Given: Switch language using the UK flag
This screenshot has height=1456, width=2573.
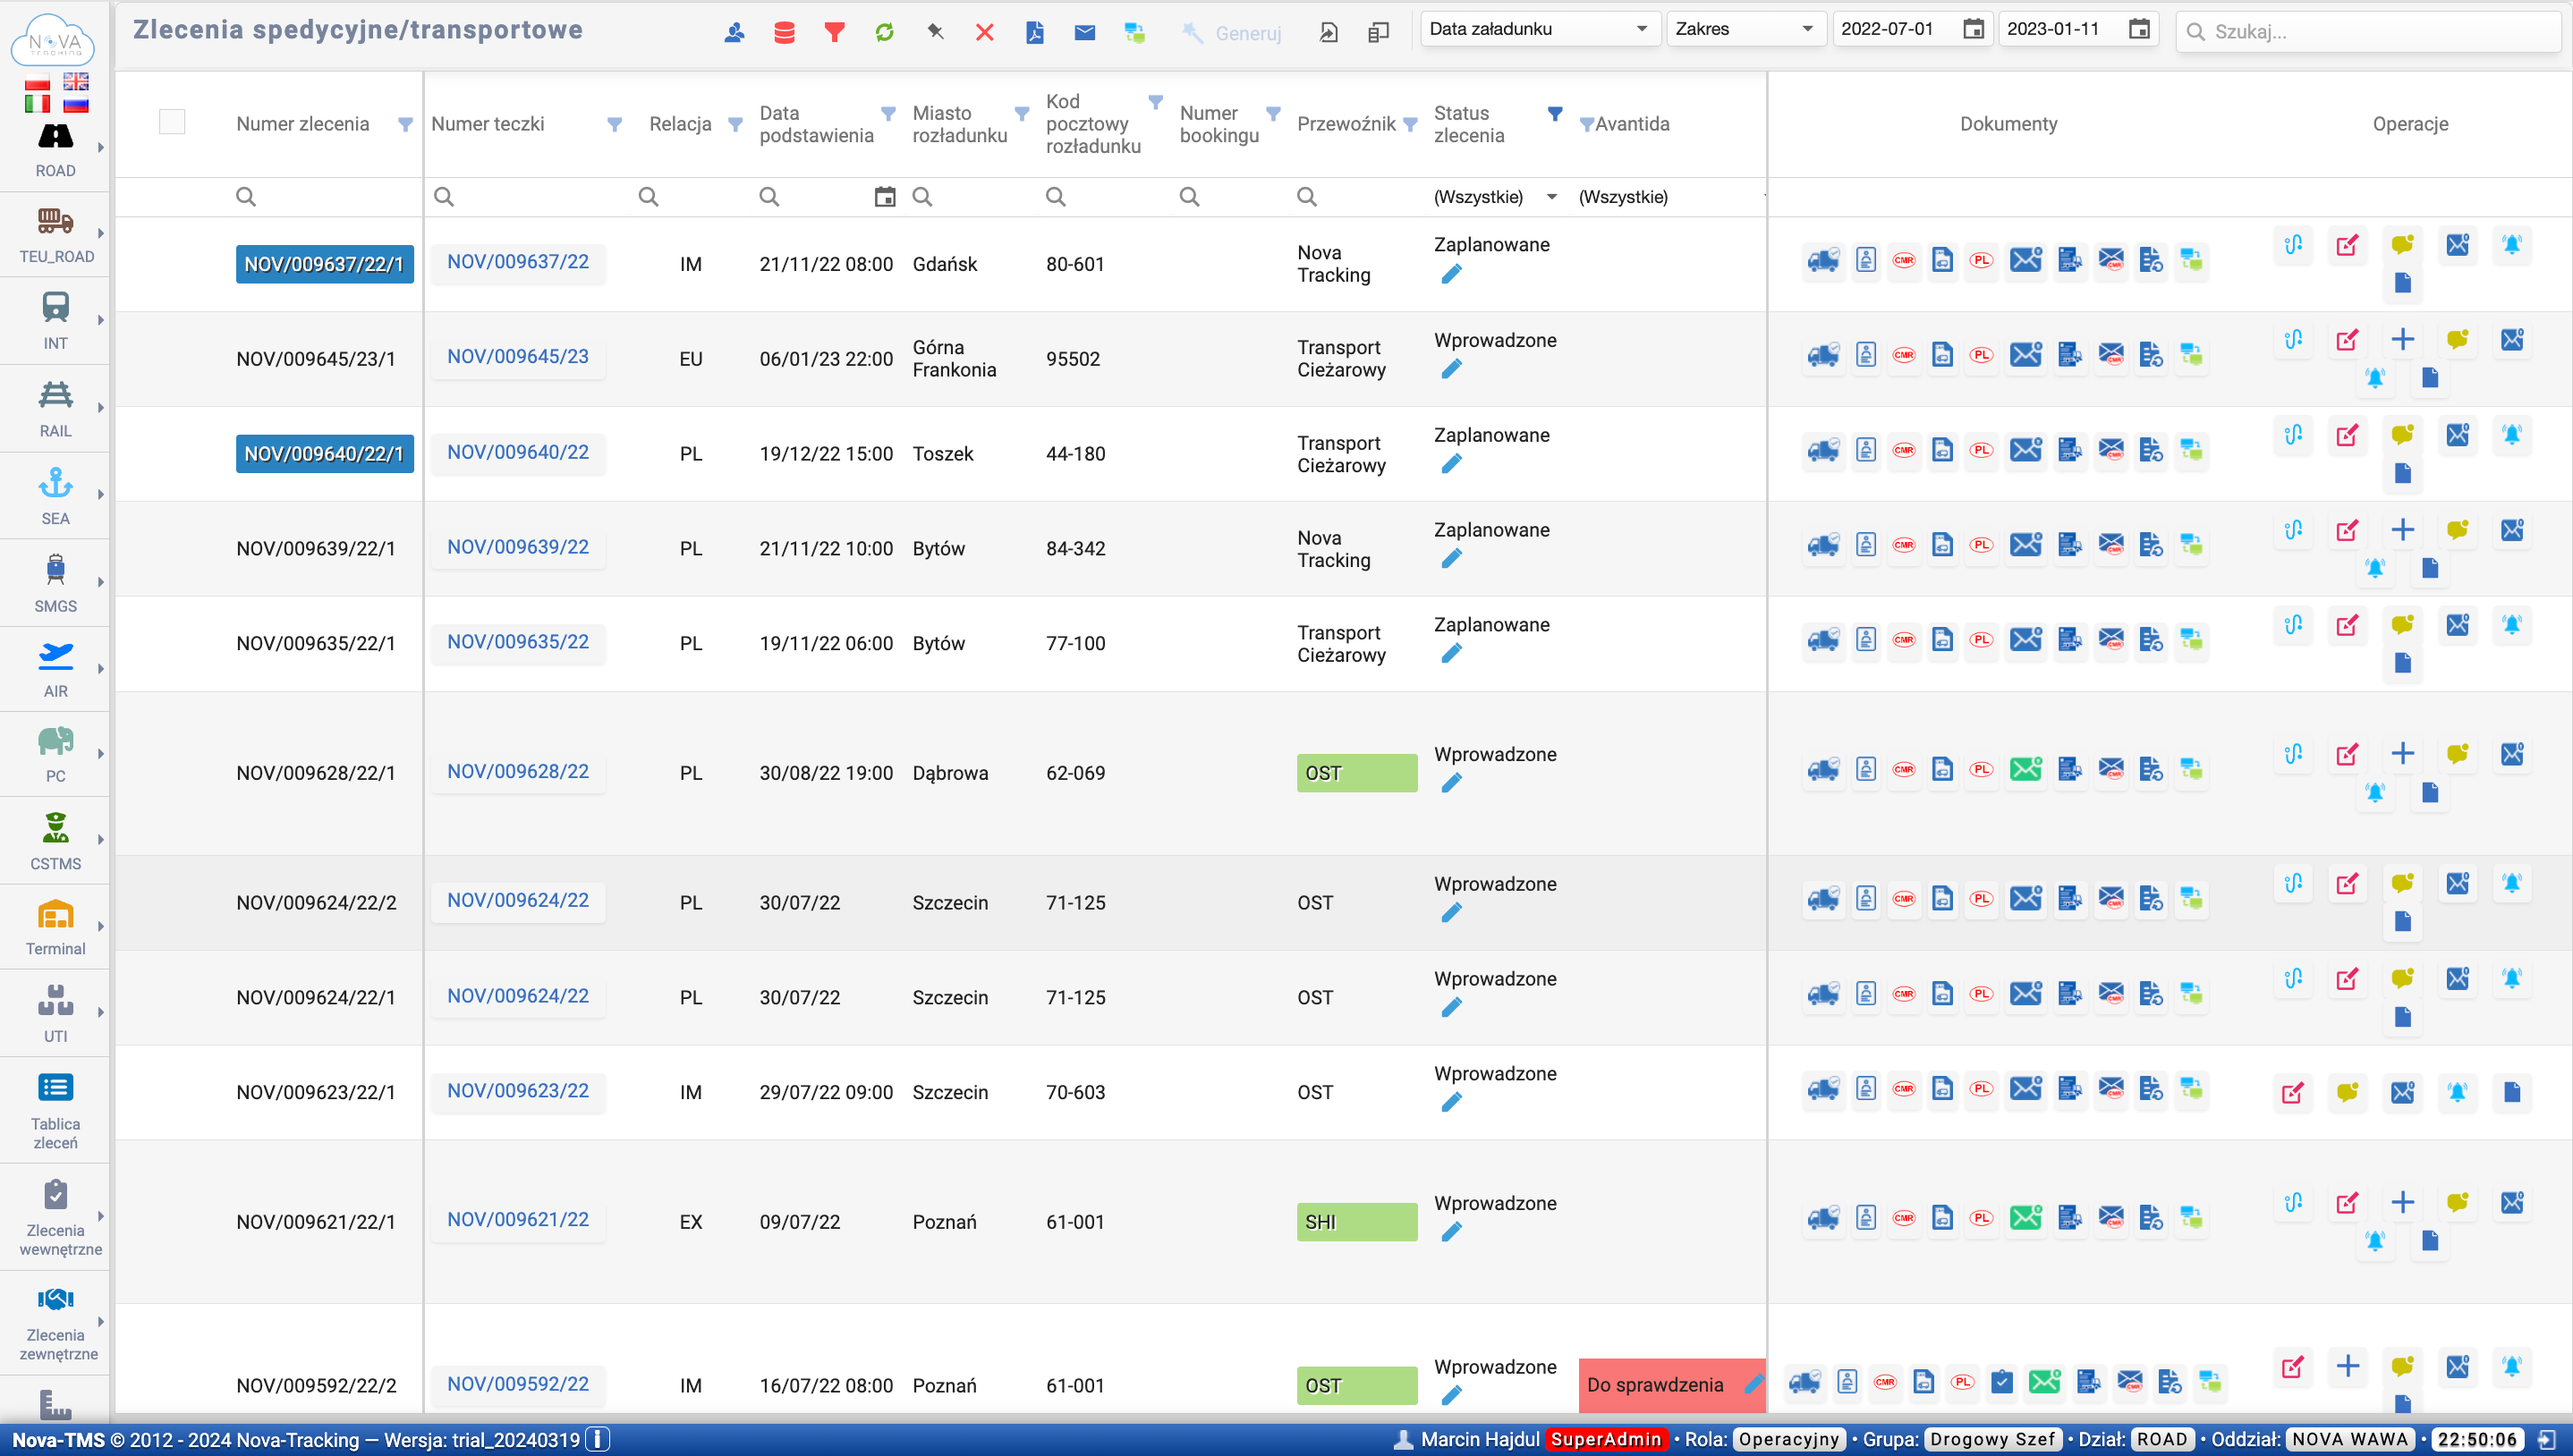Looking at the screenshot, I should pos(76,81).
